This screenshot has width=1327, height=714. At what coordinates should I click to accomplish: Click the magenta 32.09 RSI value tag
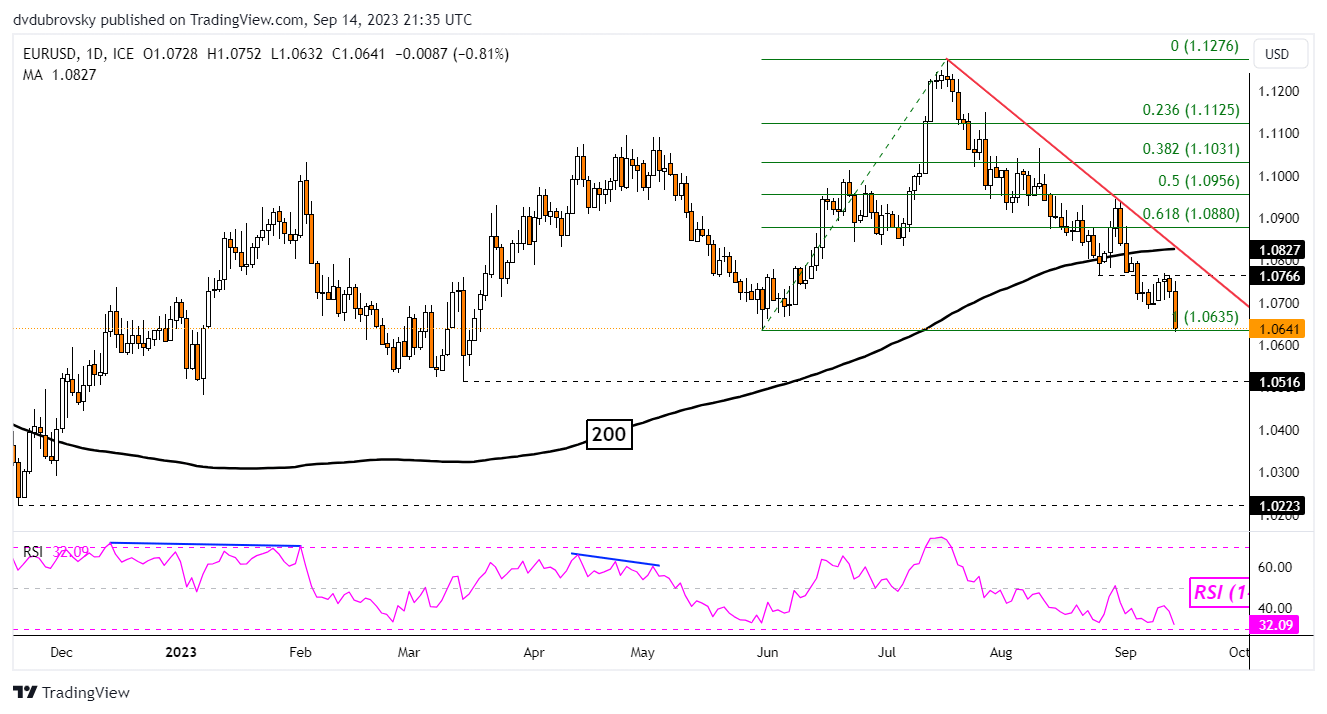click(1275, 626)
